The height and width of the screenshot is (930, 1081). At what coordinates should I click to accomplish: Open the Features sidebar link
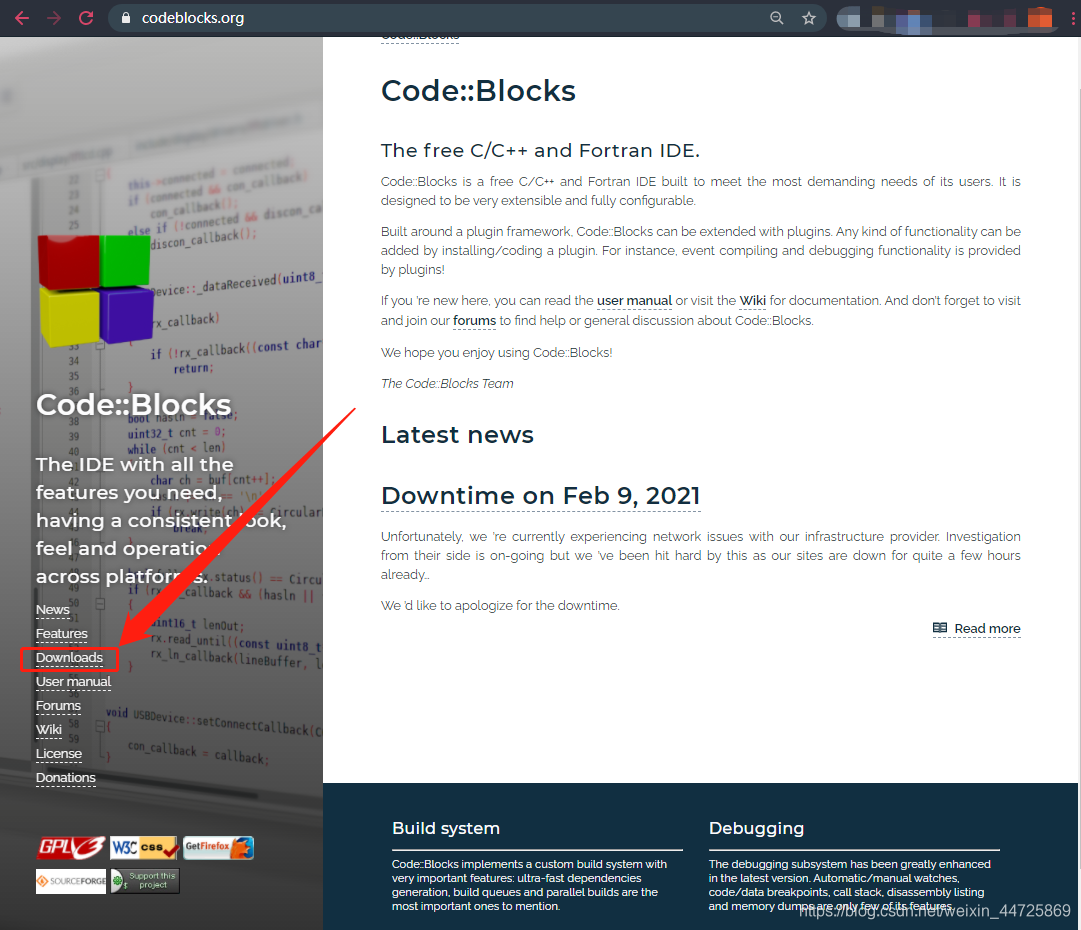click(61, 634)
